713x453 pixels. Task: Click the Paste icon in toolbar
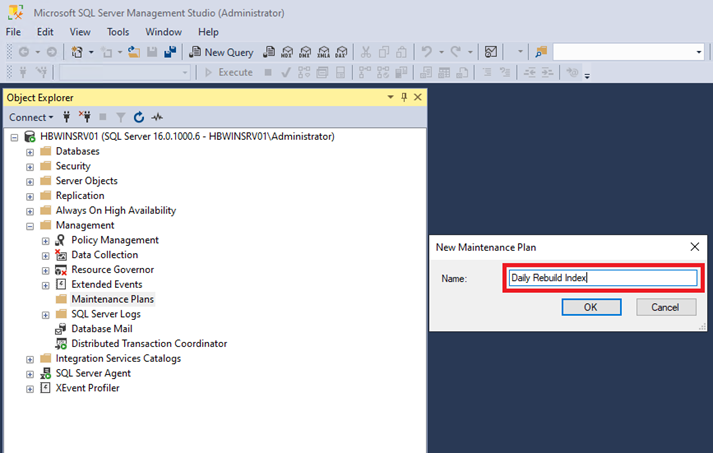(x=401, y=52)
